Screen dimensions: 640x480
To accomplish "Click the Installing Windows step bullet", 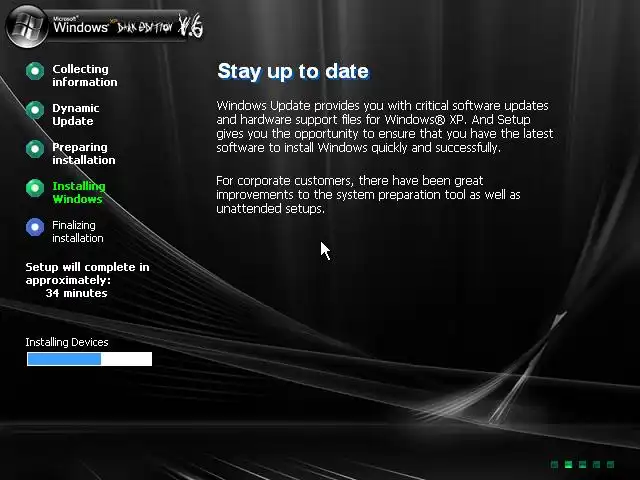I will pyautogui.click(x=35, y=188).
